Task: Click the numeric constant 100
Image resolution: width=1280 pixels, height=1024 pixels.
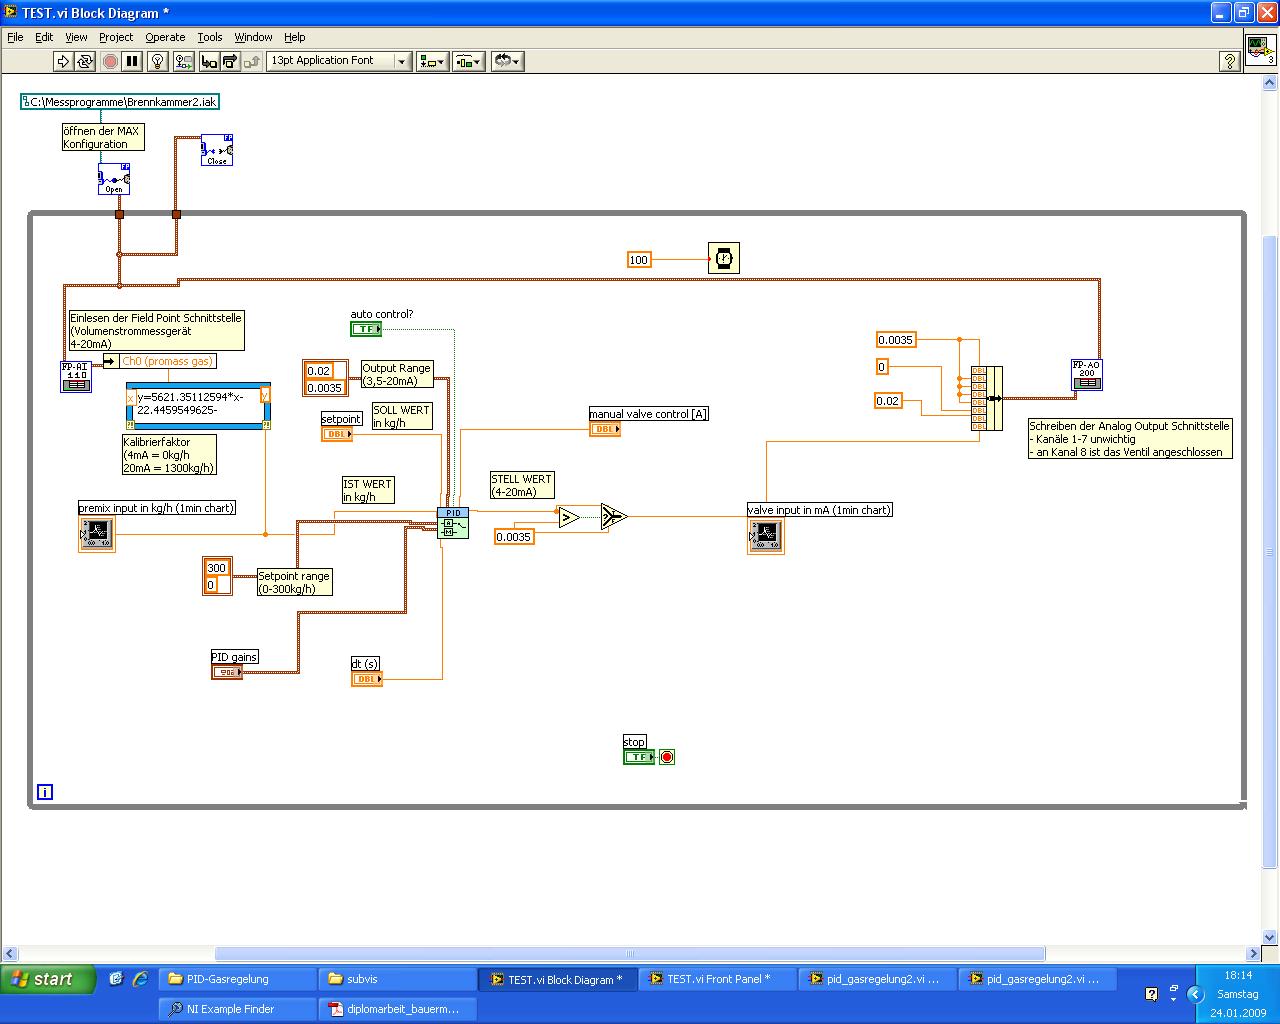Action: [x=639, y=260]
